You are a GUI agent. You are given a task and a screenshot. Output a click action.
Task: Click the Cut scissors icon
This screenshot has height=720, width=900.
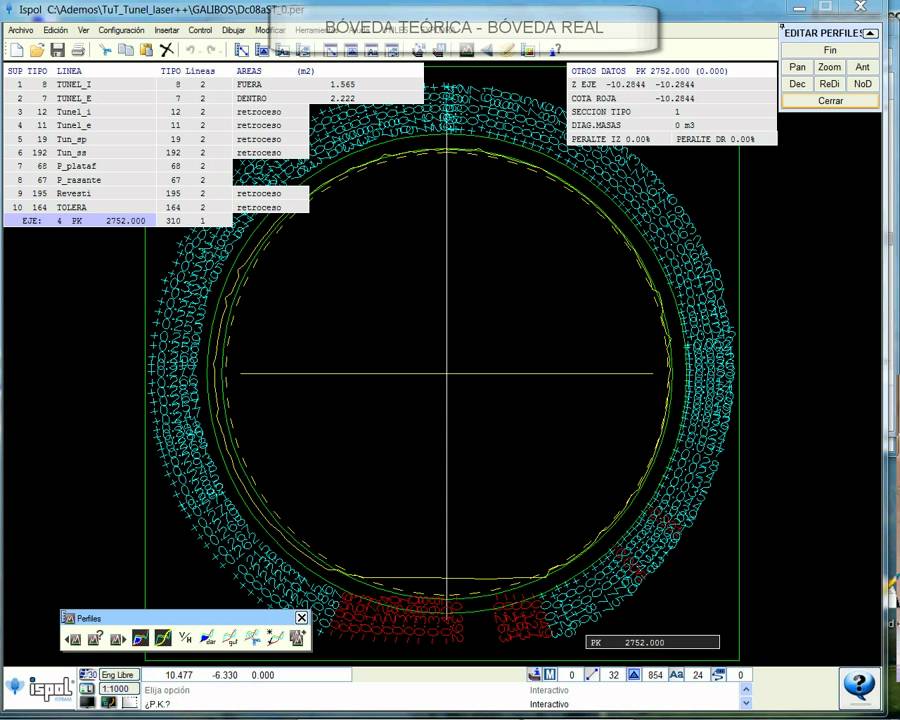[105, 51]
